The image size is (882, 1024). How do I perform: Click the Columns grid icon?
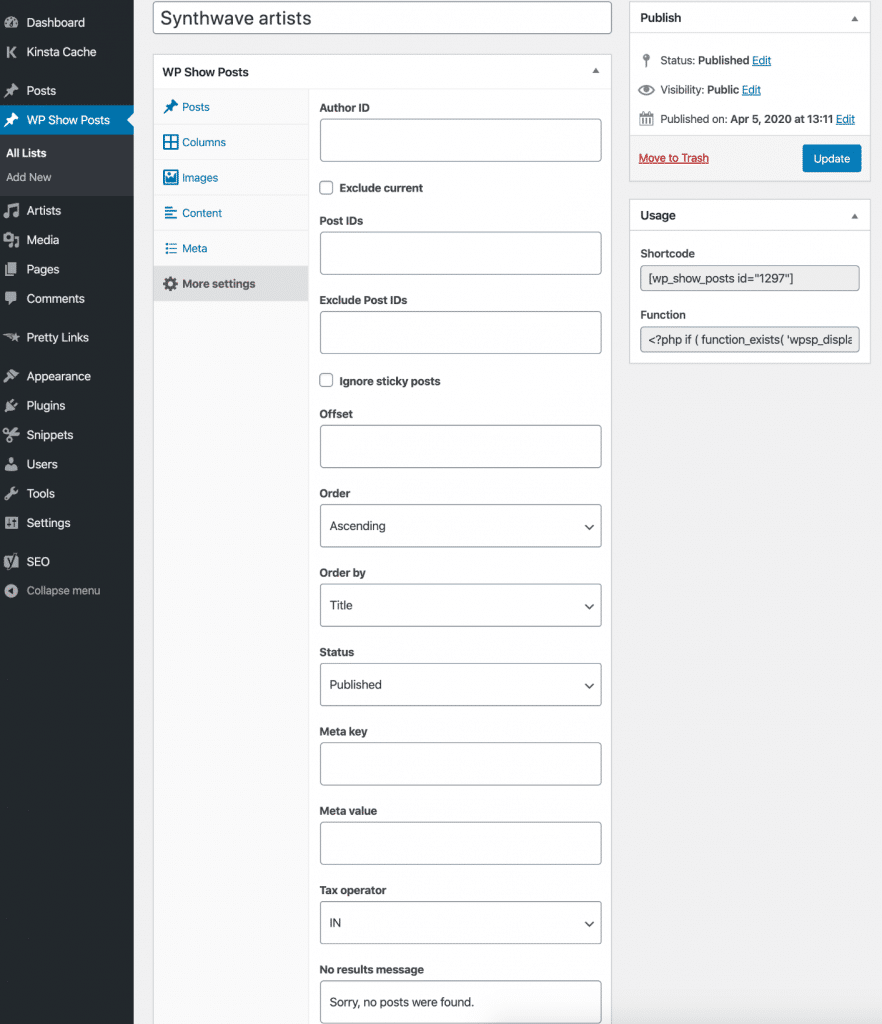(170, 142)
